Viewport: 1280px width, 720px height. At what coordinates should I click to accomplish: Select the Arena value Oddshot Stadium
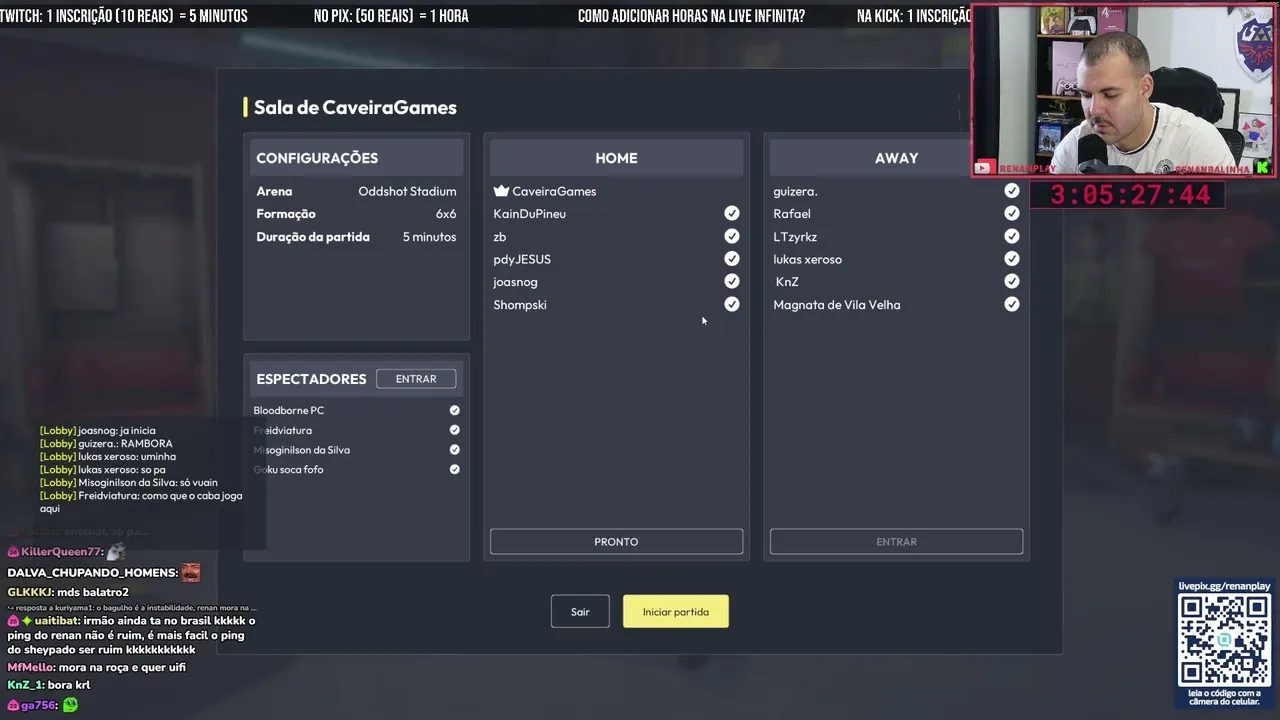tap(407, 191)
